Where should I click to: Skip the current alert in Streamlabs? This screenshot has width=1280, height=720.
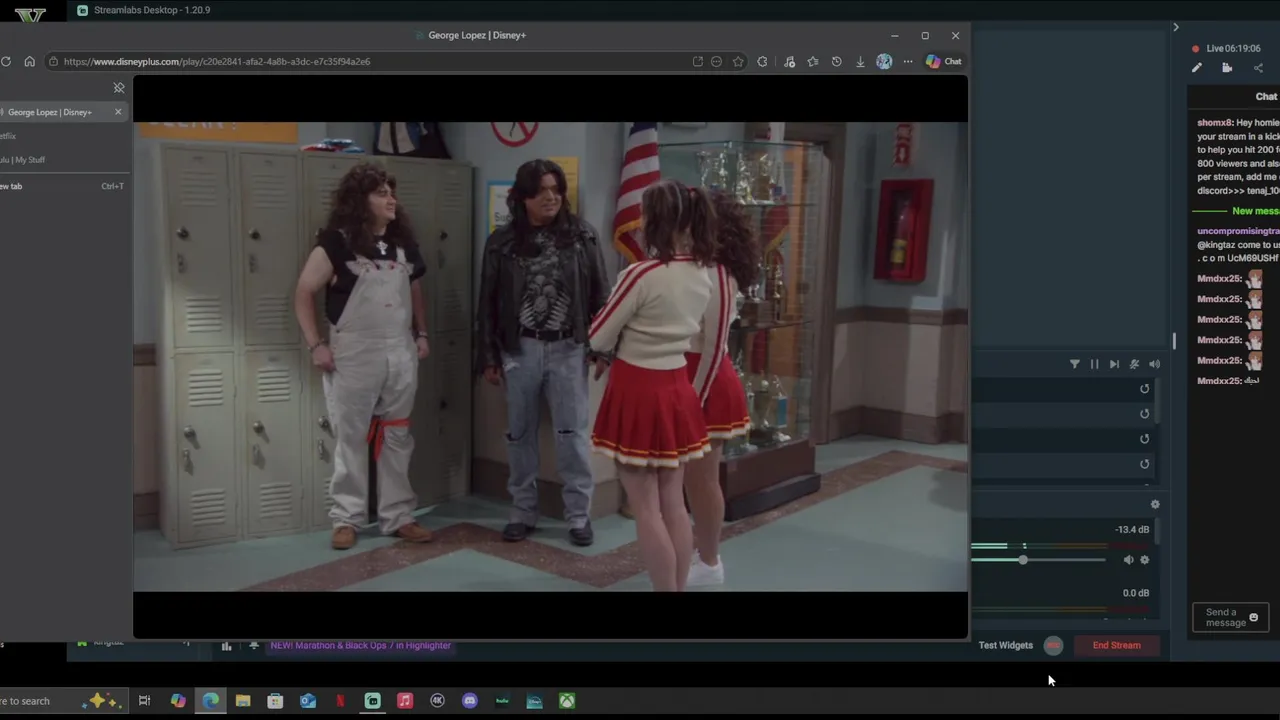[x=1114, y=364]
